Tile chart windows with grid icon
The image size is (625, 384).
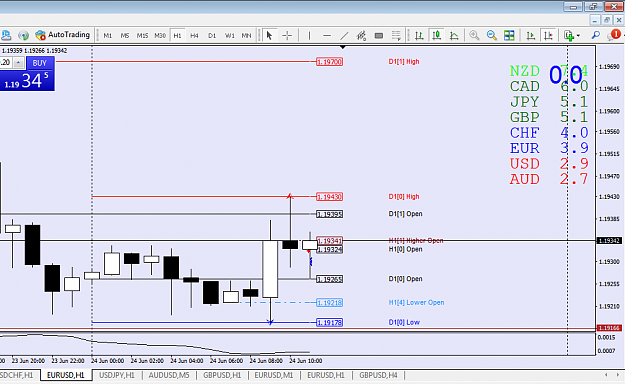pyautogui.click(x=509, y=35)
